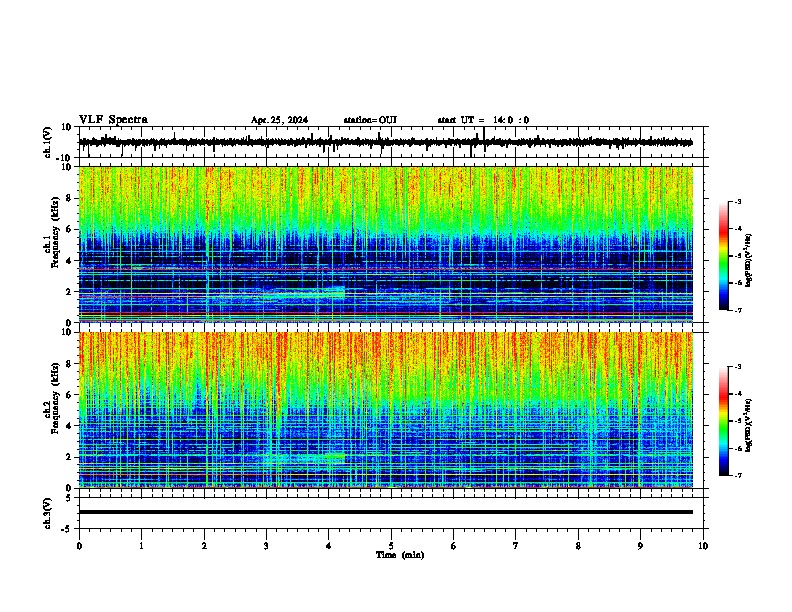Click the ch.1 voltage waveform trace panel
The height and width of the screenshot is (612, 792).
(x=393, y=142)
